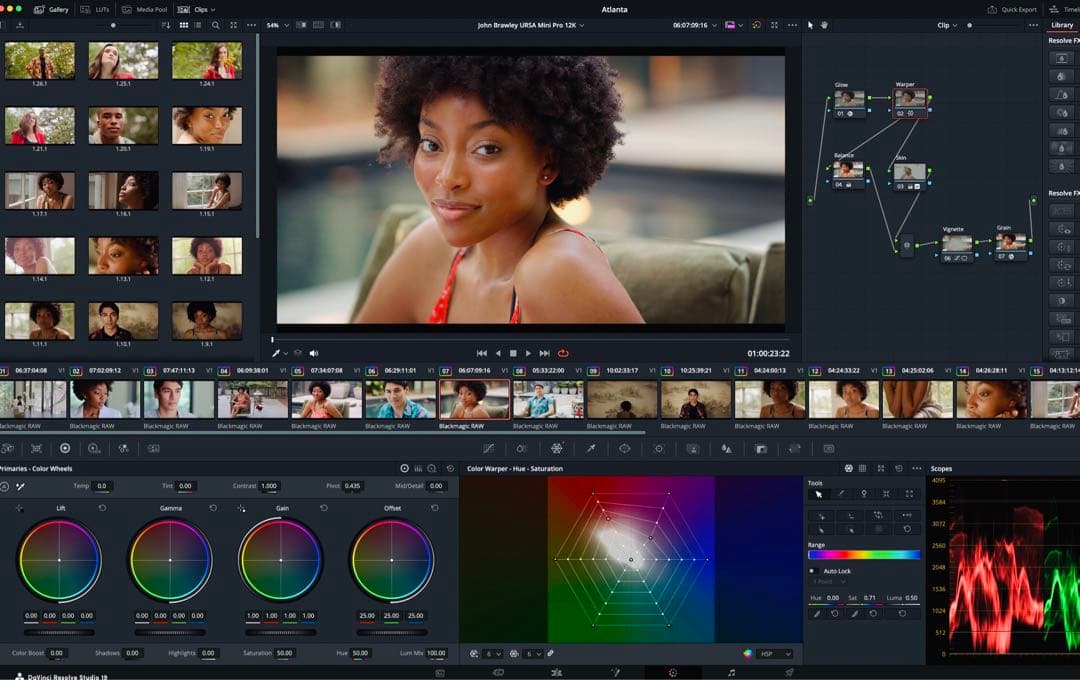Open the Power Windows palette
This screenshot has width=1080, height=680.
(x=625, y=449)
